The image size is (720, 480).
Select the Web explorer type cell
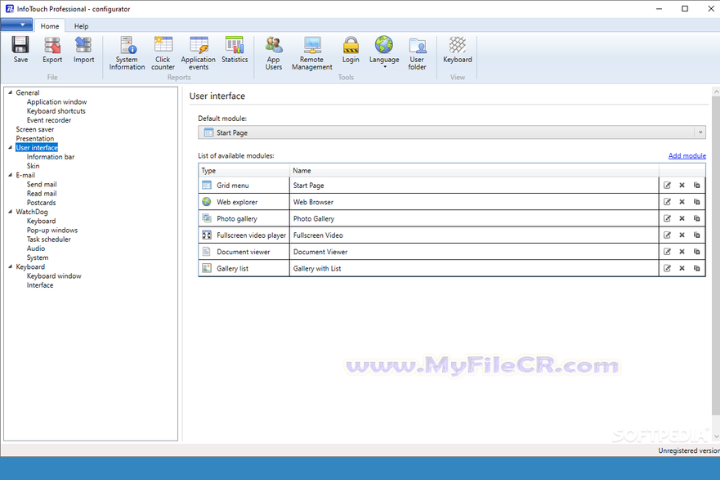244,202
